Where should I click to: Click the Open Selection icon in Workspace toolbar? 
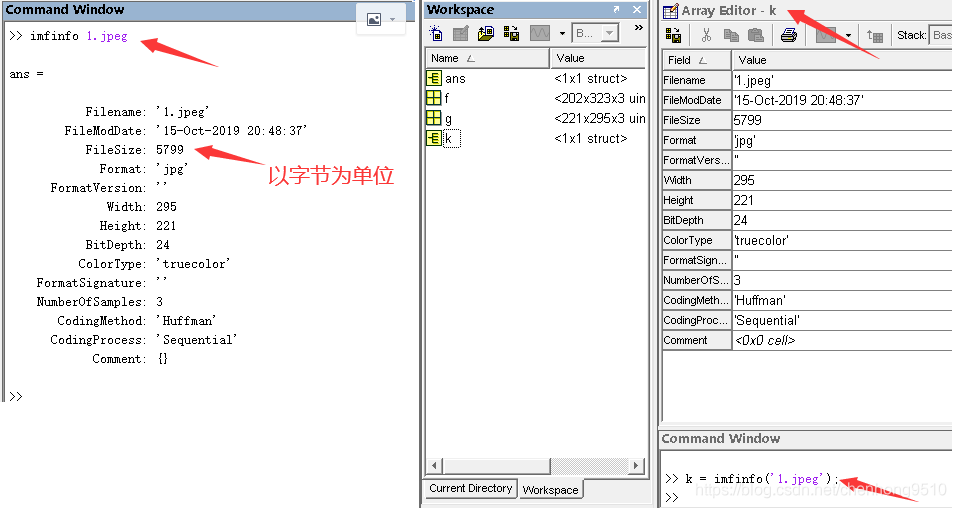pyautogui.click(x=461, y=33)
